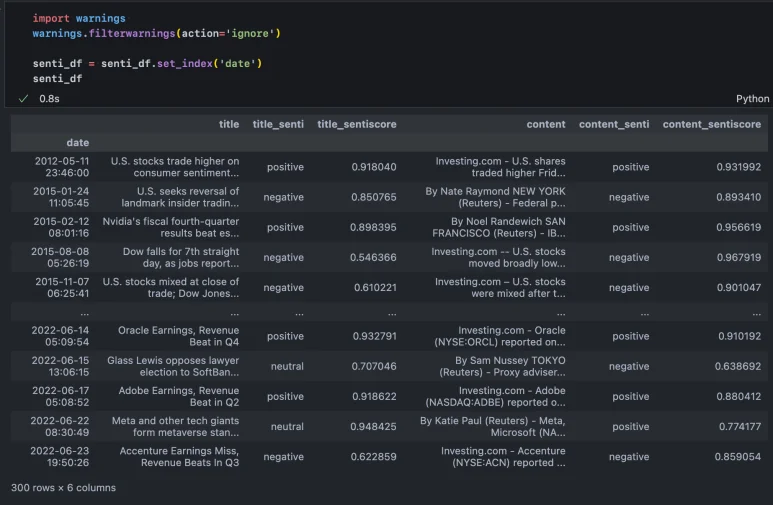773x505 pixels.
Task: Click the 'content_senti' column header
Action: pyautogui.click(x=614, y=125)
